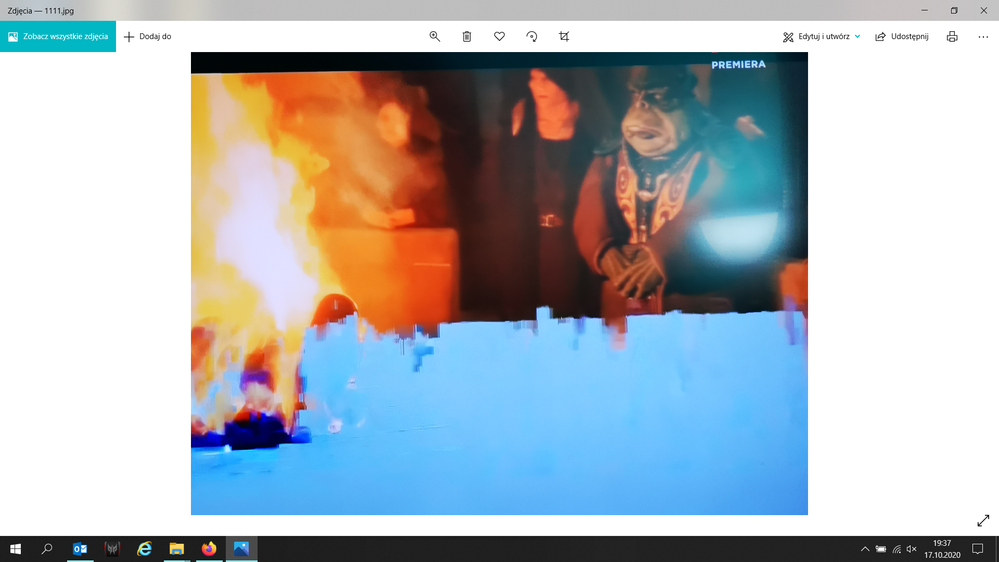The width and height of the screenshot is (999, 562).
Task: Open taskbar search magnifier
Action: point(47,549)
